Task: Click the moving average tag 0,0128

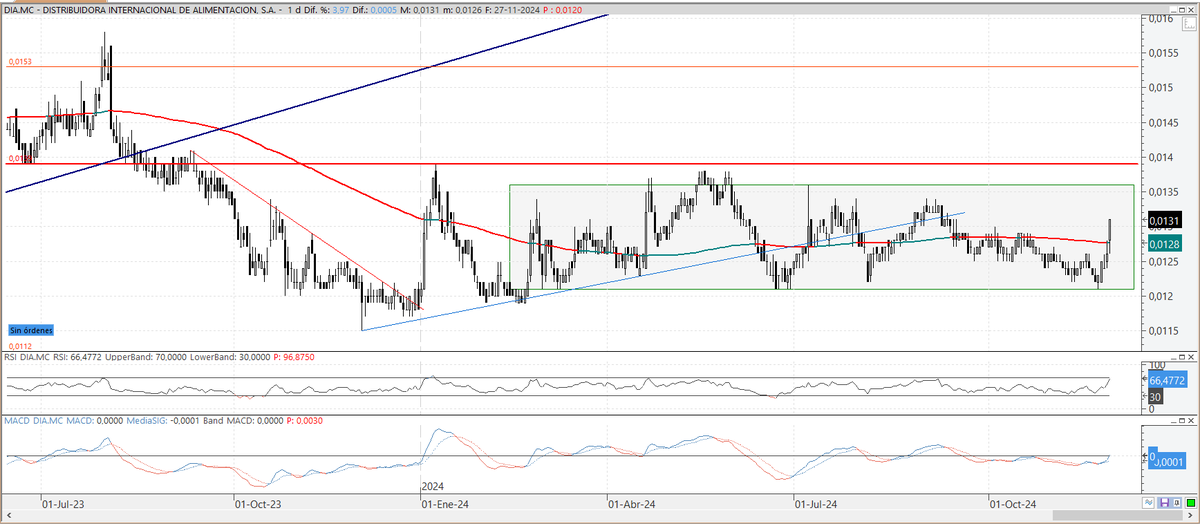Action: 1166,244
